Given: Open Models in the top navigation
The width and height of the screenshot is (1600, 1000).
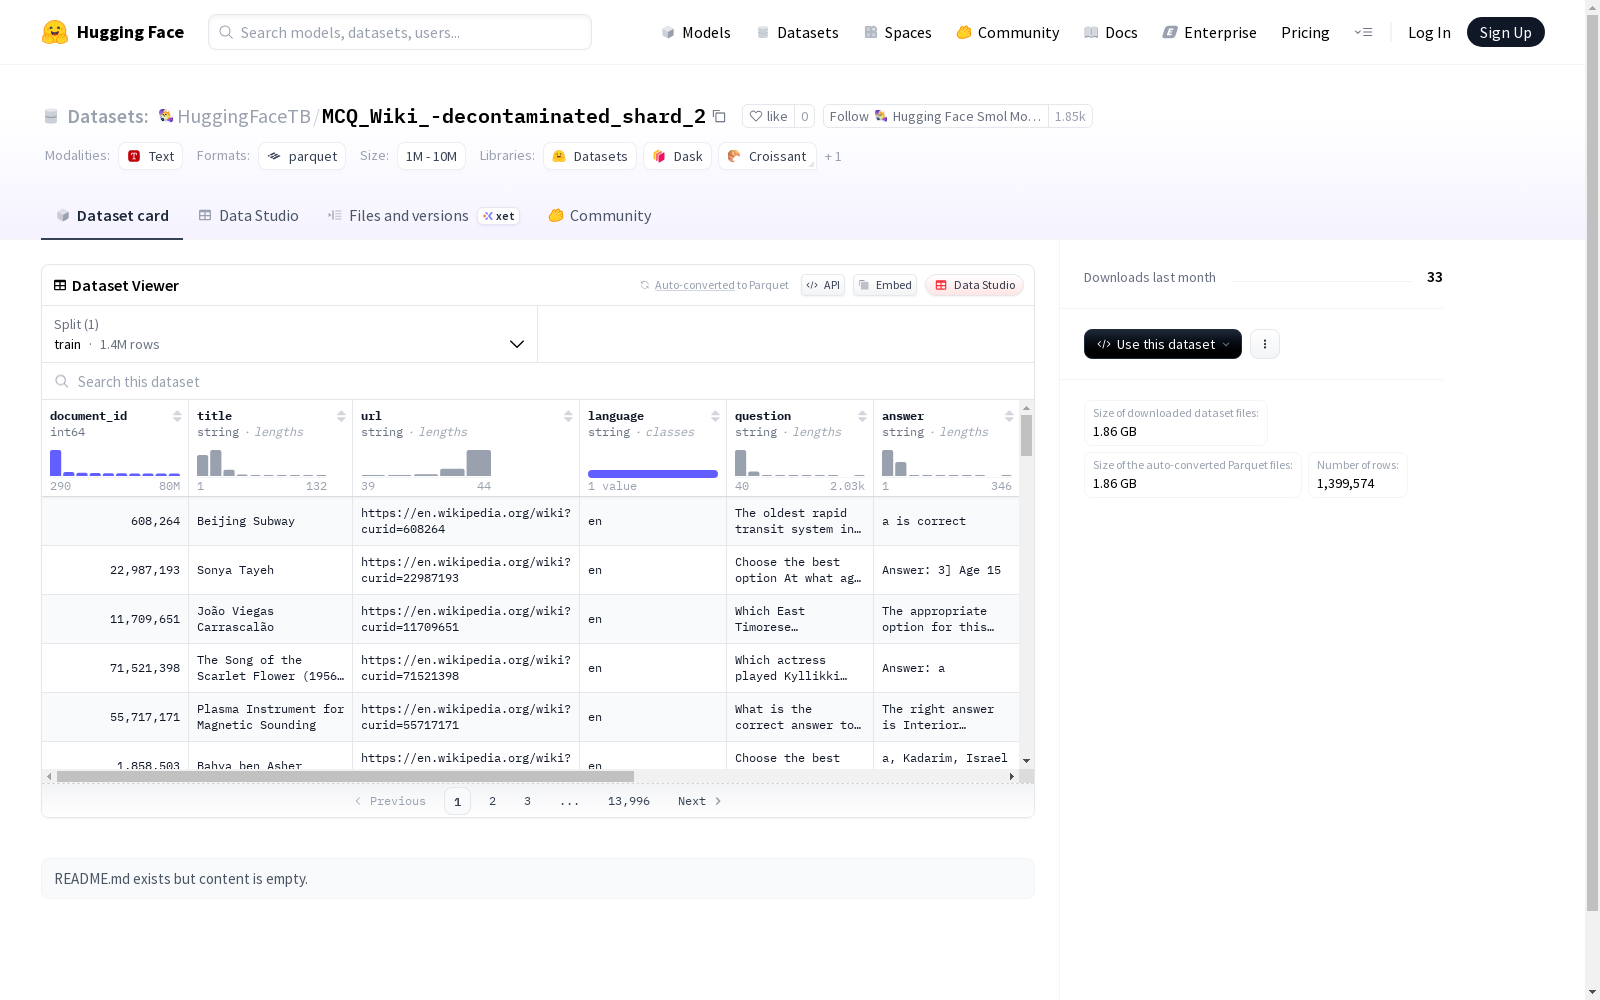Looking at the screenshot, I should 696,32.
